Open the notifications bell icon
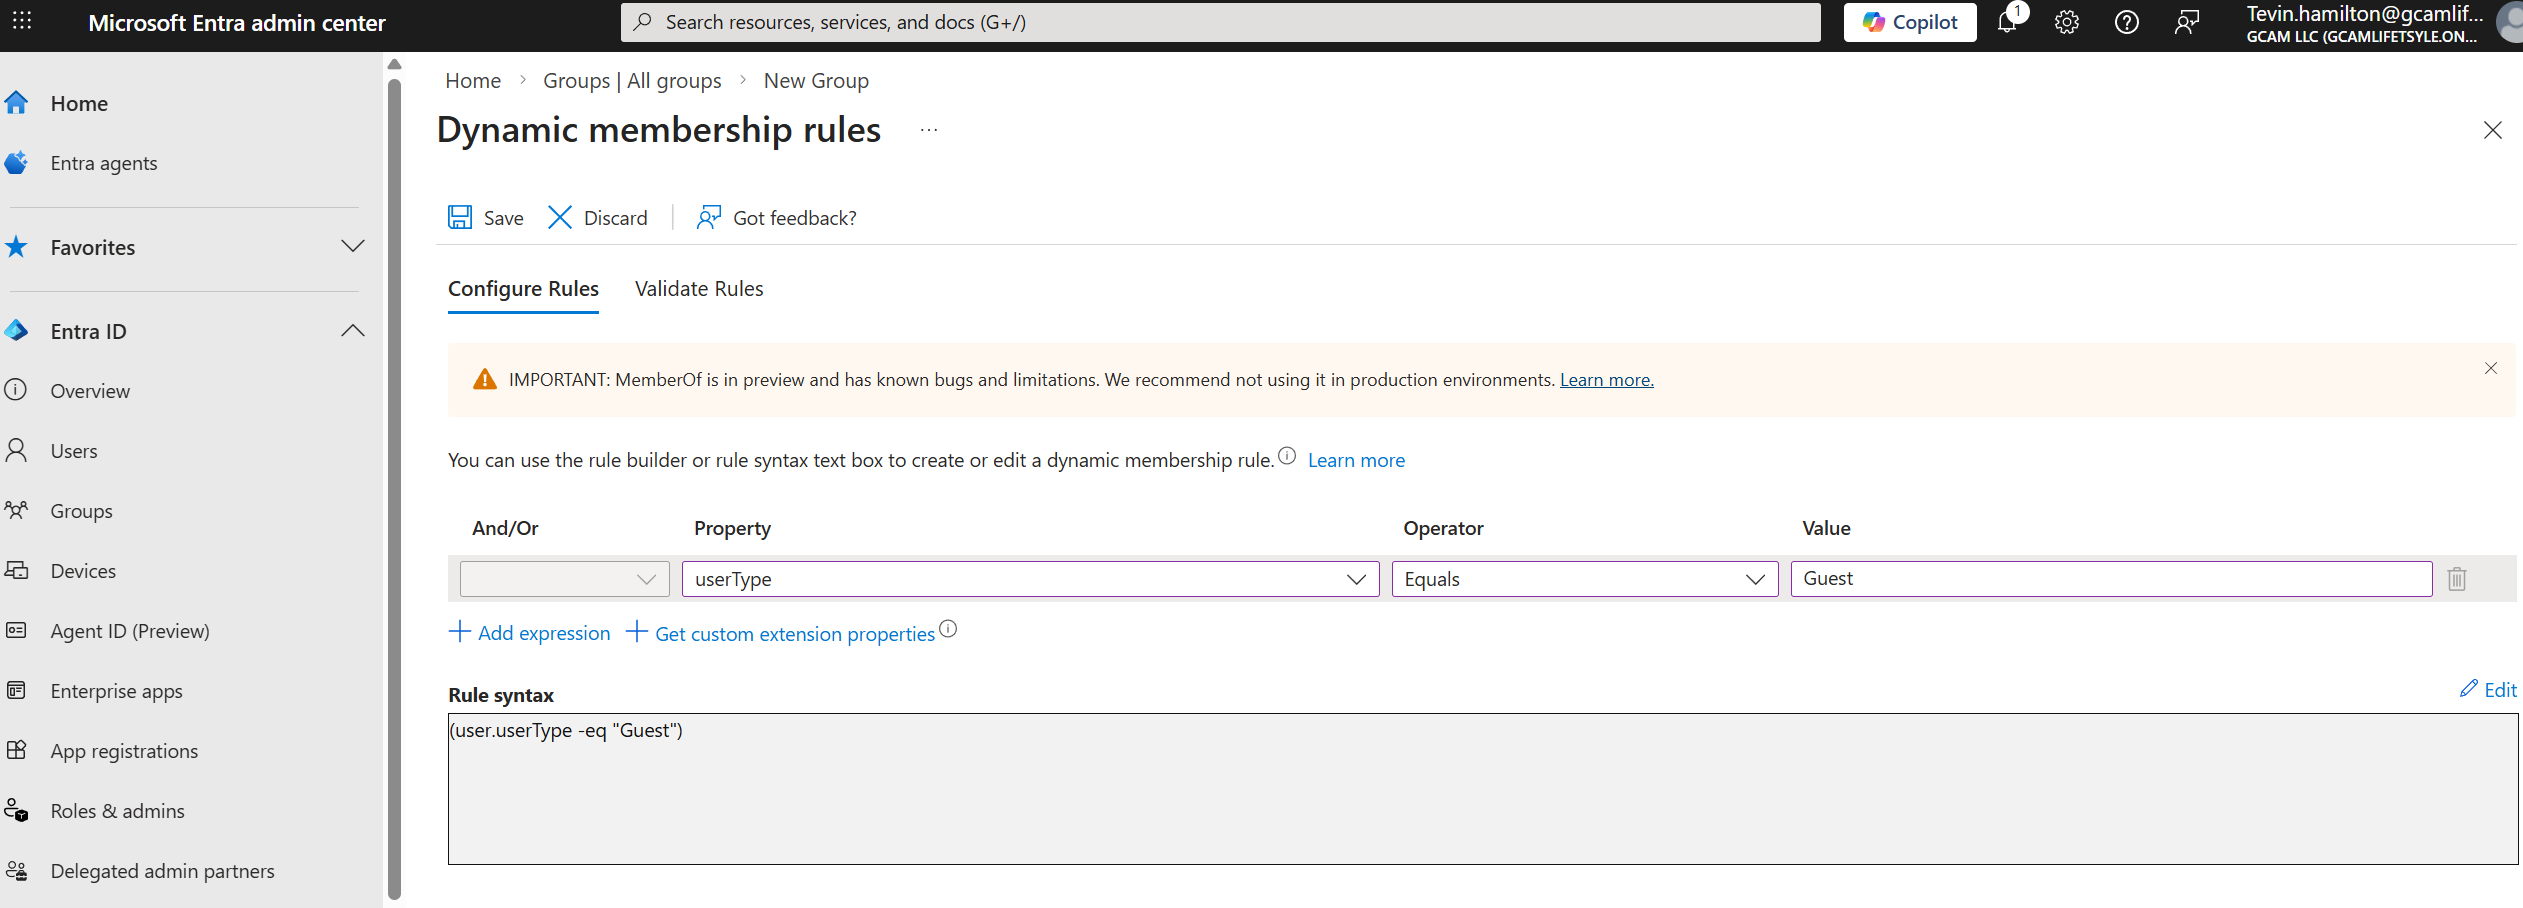The height and width of the screenshot is (908, 2523). 2008,22
